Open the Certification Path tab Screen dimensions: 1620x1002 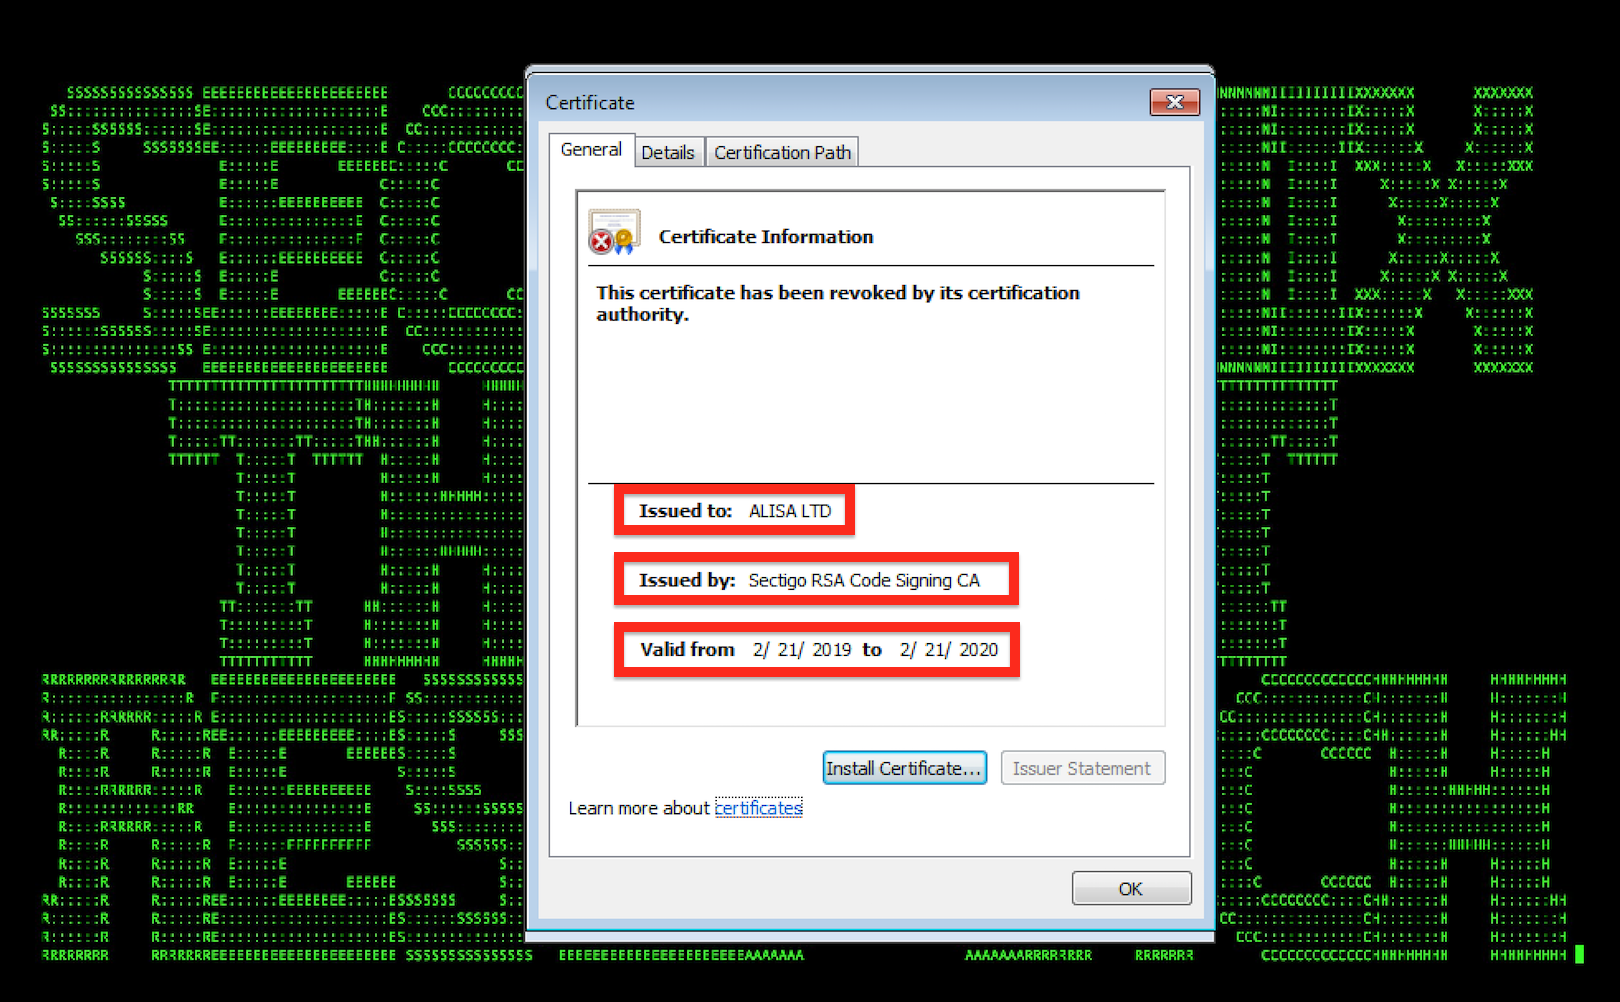[x=782, y=152]
